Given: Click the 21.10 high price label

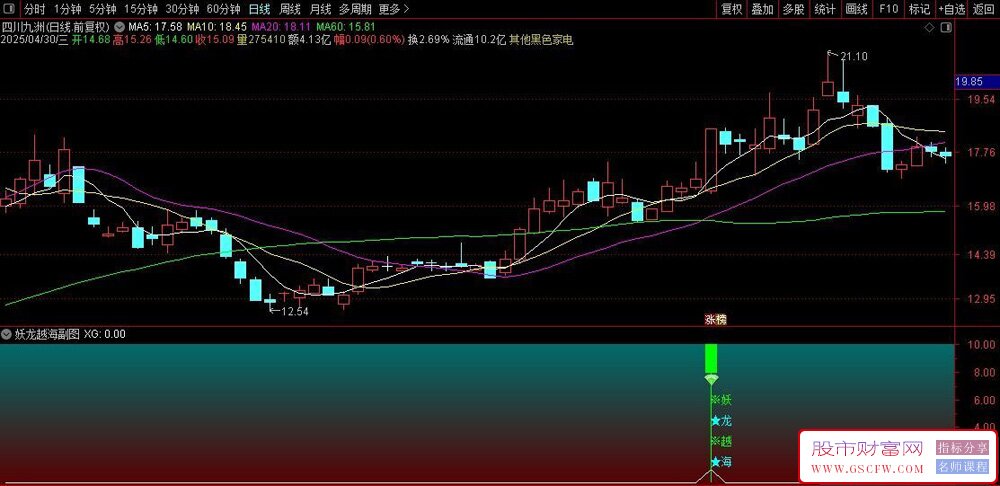Looking at the screenshot, I should (853, 57).
